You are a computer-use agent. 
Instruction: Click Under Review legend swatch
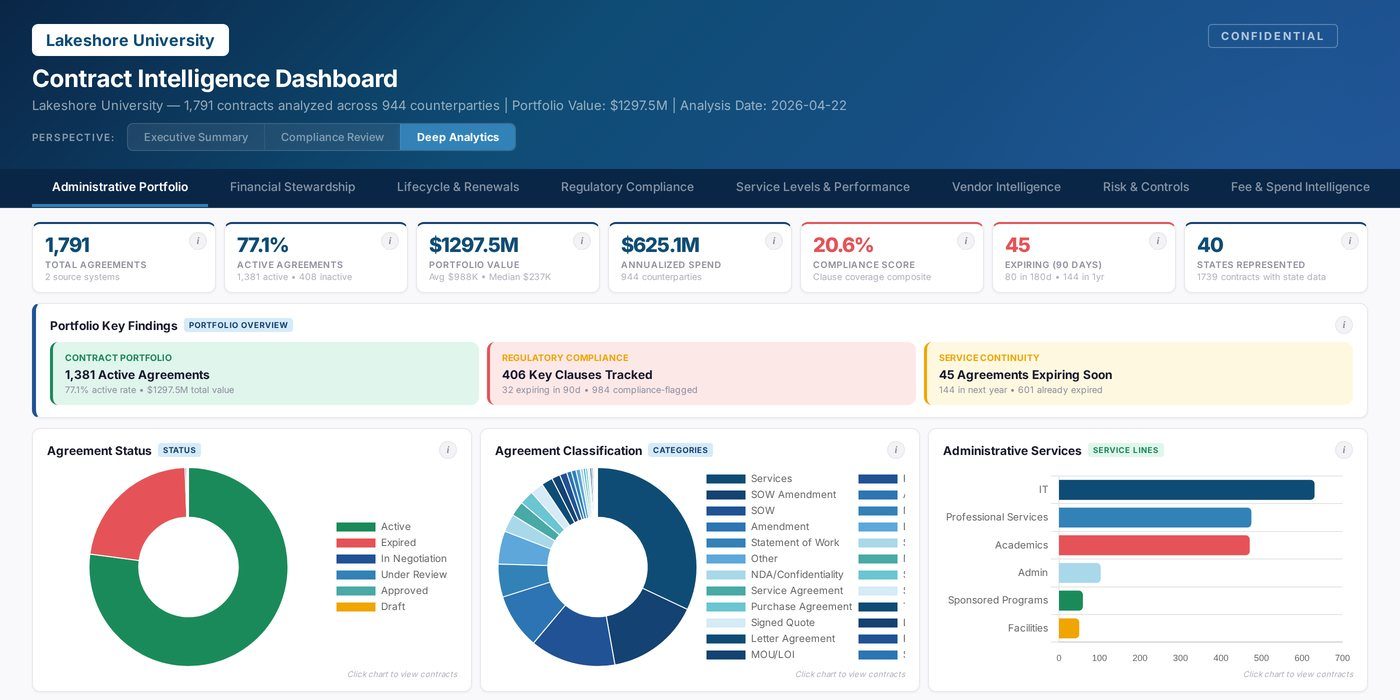(x=355, y=575)
